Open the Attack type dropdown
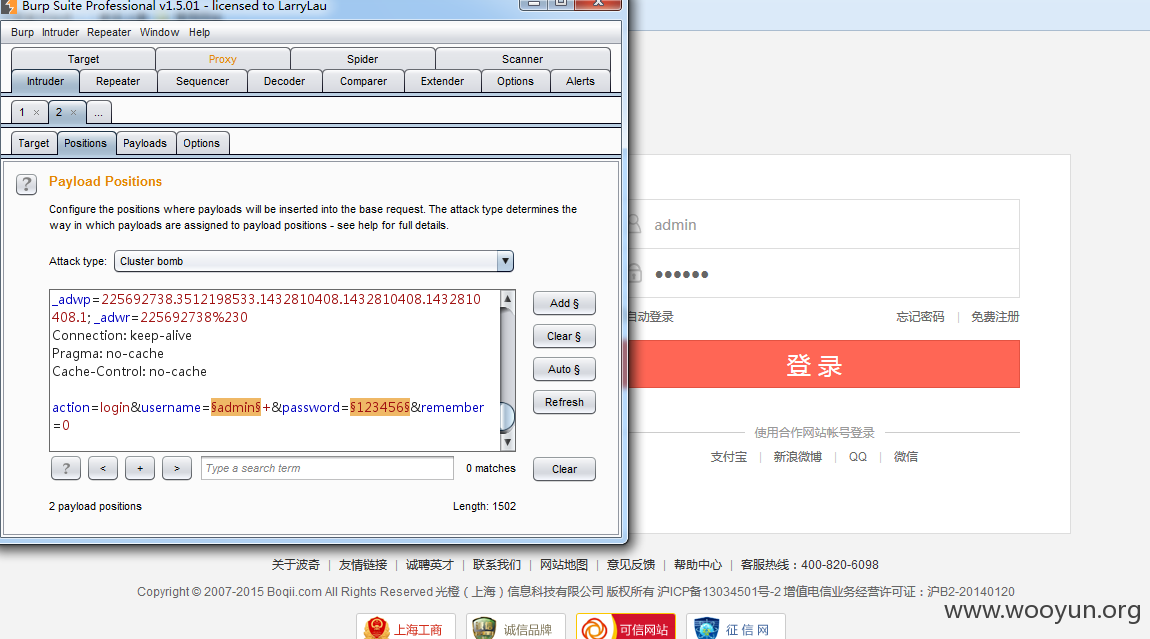The height and width of the screenshot is (639, 1150). point(505,261)
